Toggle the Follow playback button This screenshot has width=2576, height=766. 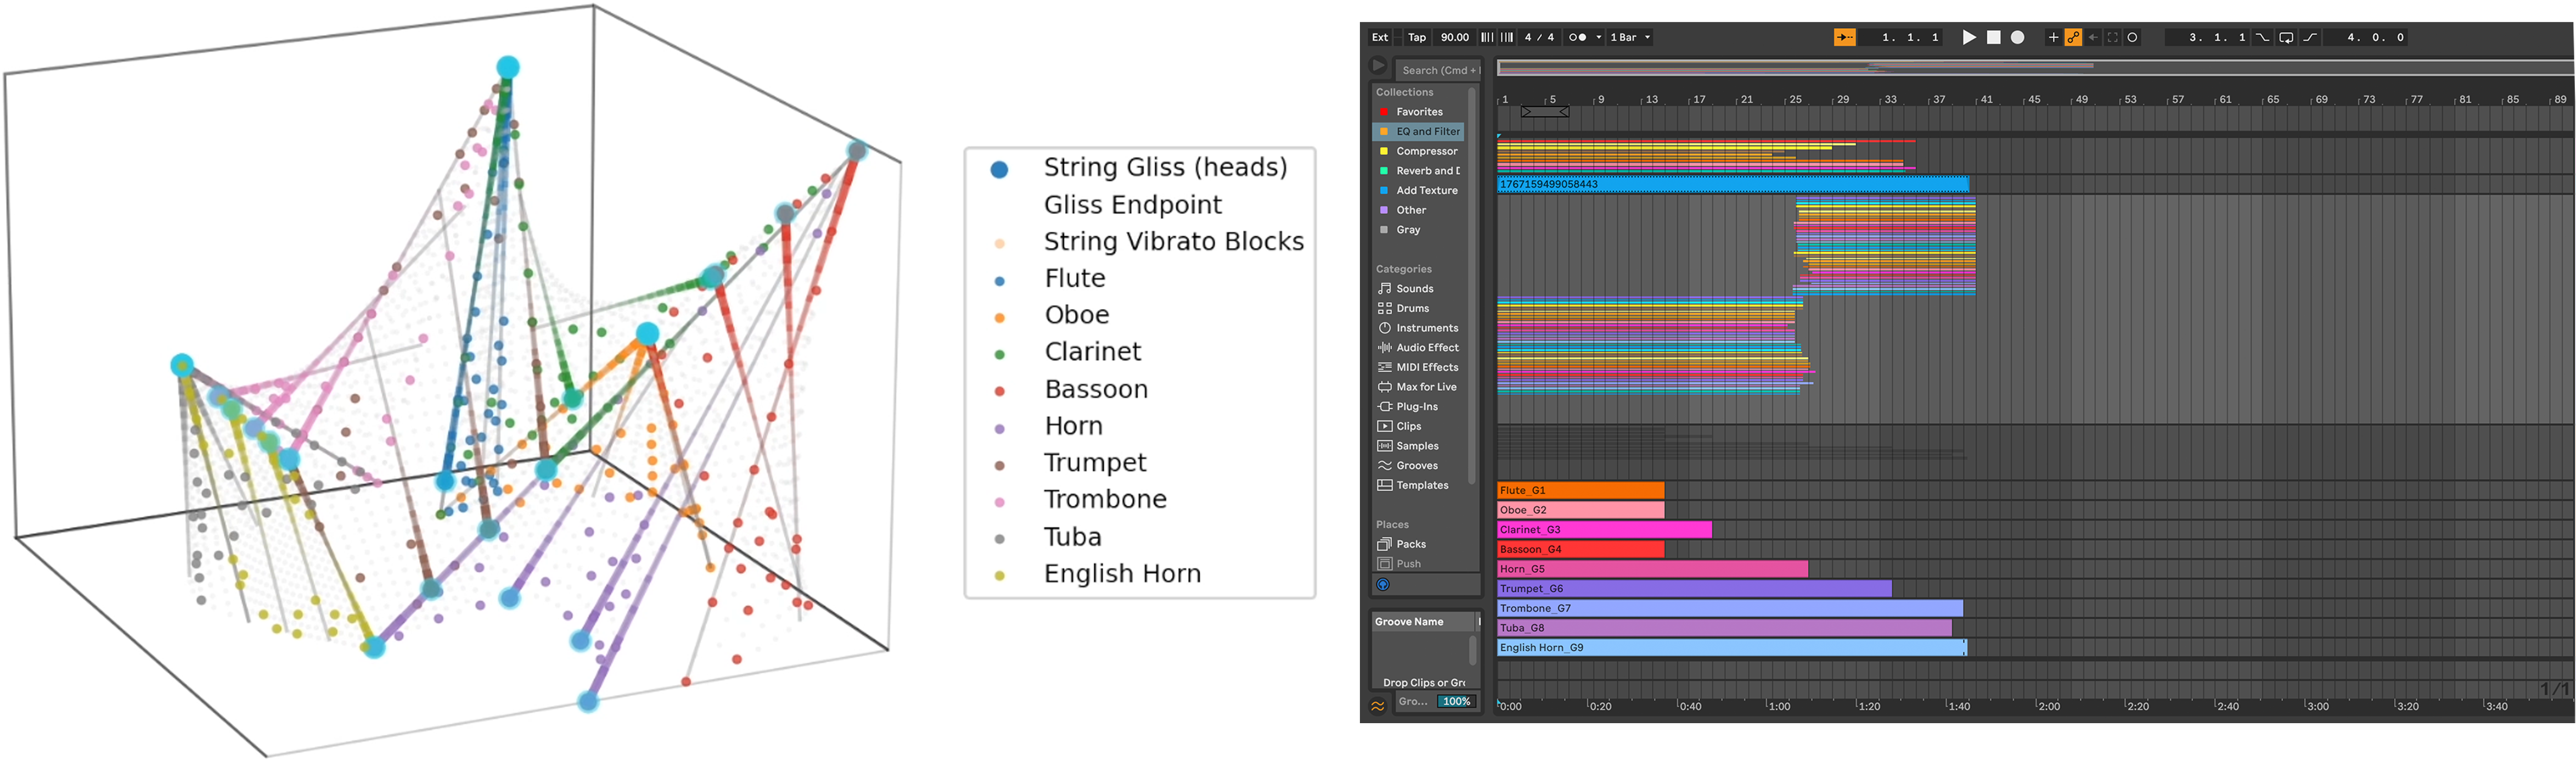[1844, 37]
